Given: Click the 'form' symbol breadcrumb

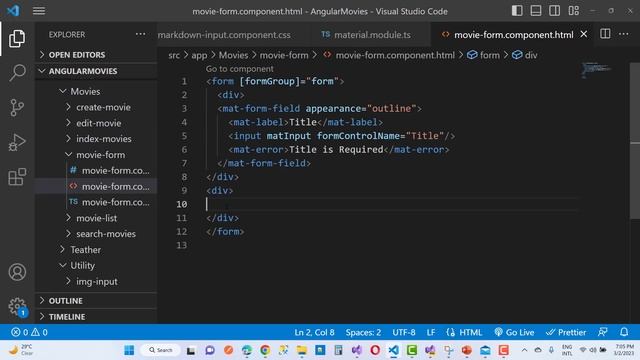Looking at the screenshot, I should [484, 55].
